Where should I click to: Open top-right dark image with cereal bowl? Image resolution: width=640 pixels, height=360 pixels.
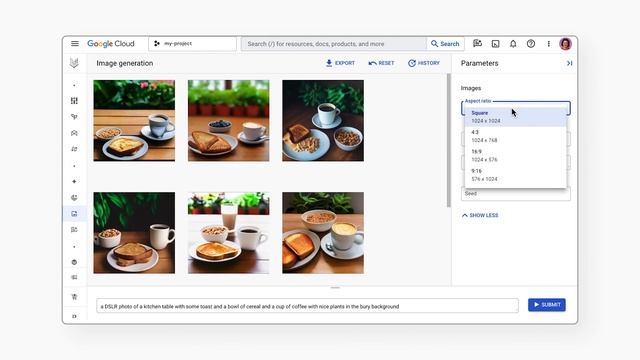(x=323, y=120)
